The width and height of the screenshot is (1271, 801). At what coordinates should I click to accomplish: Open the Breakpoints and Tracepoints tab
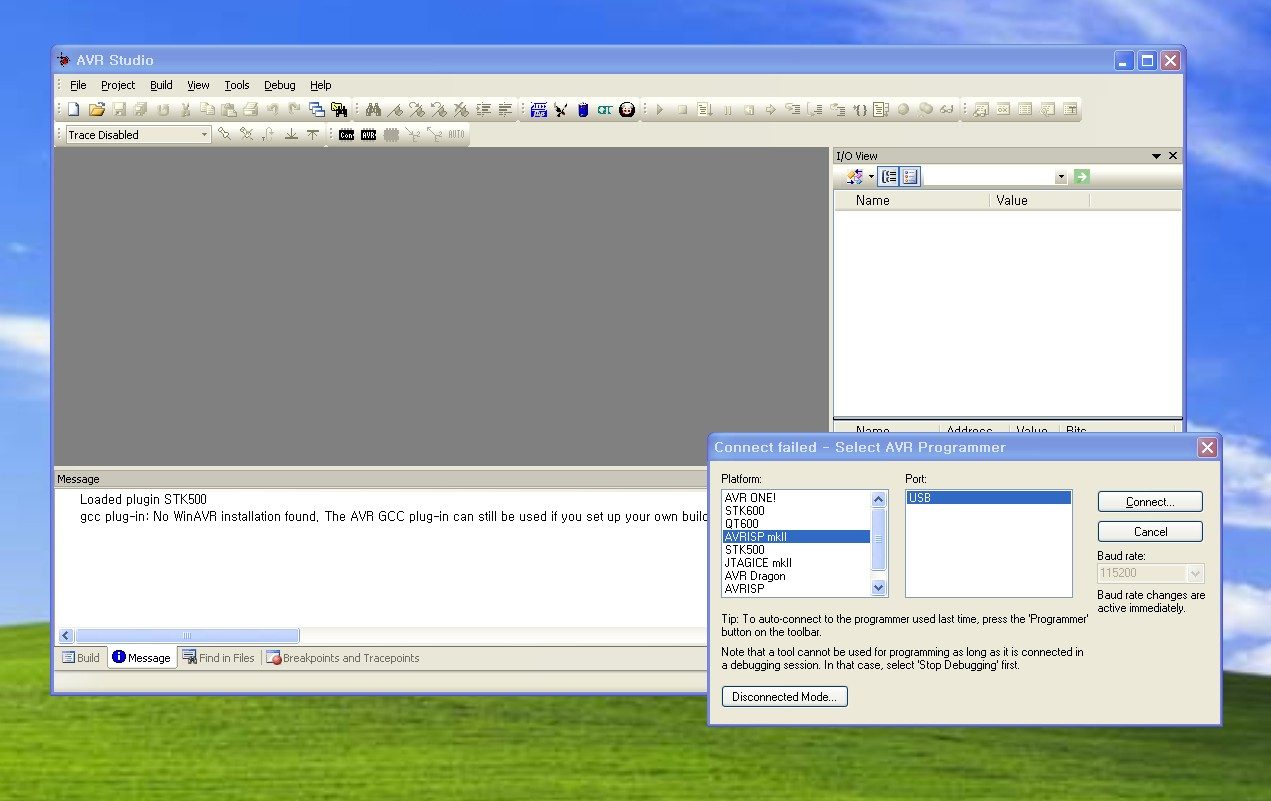click(x=343, y=658)
